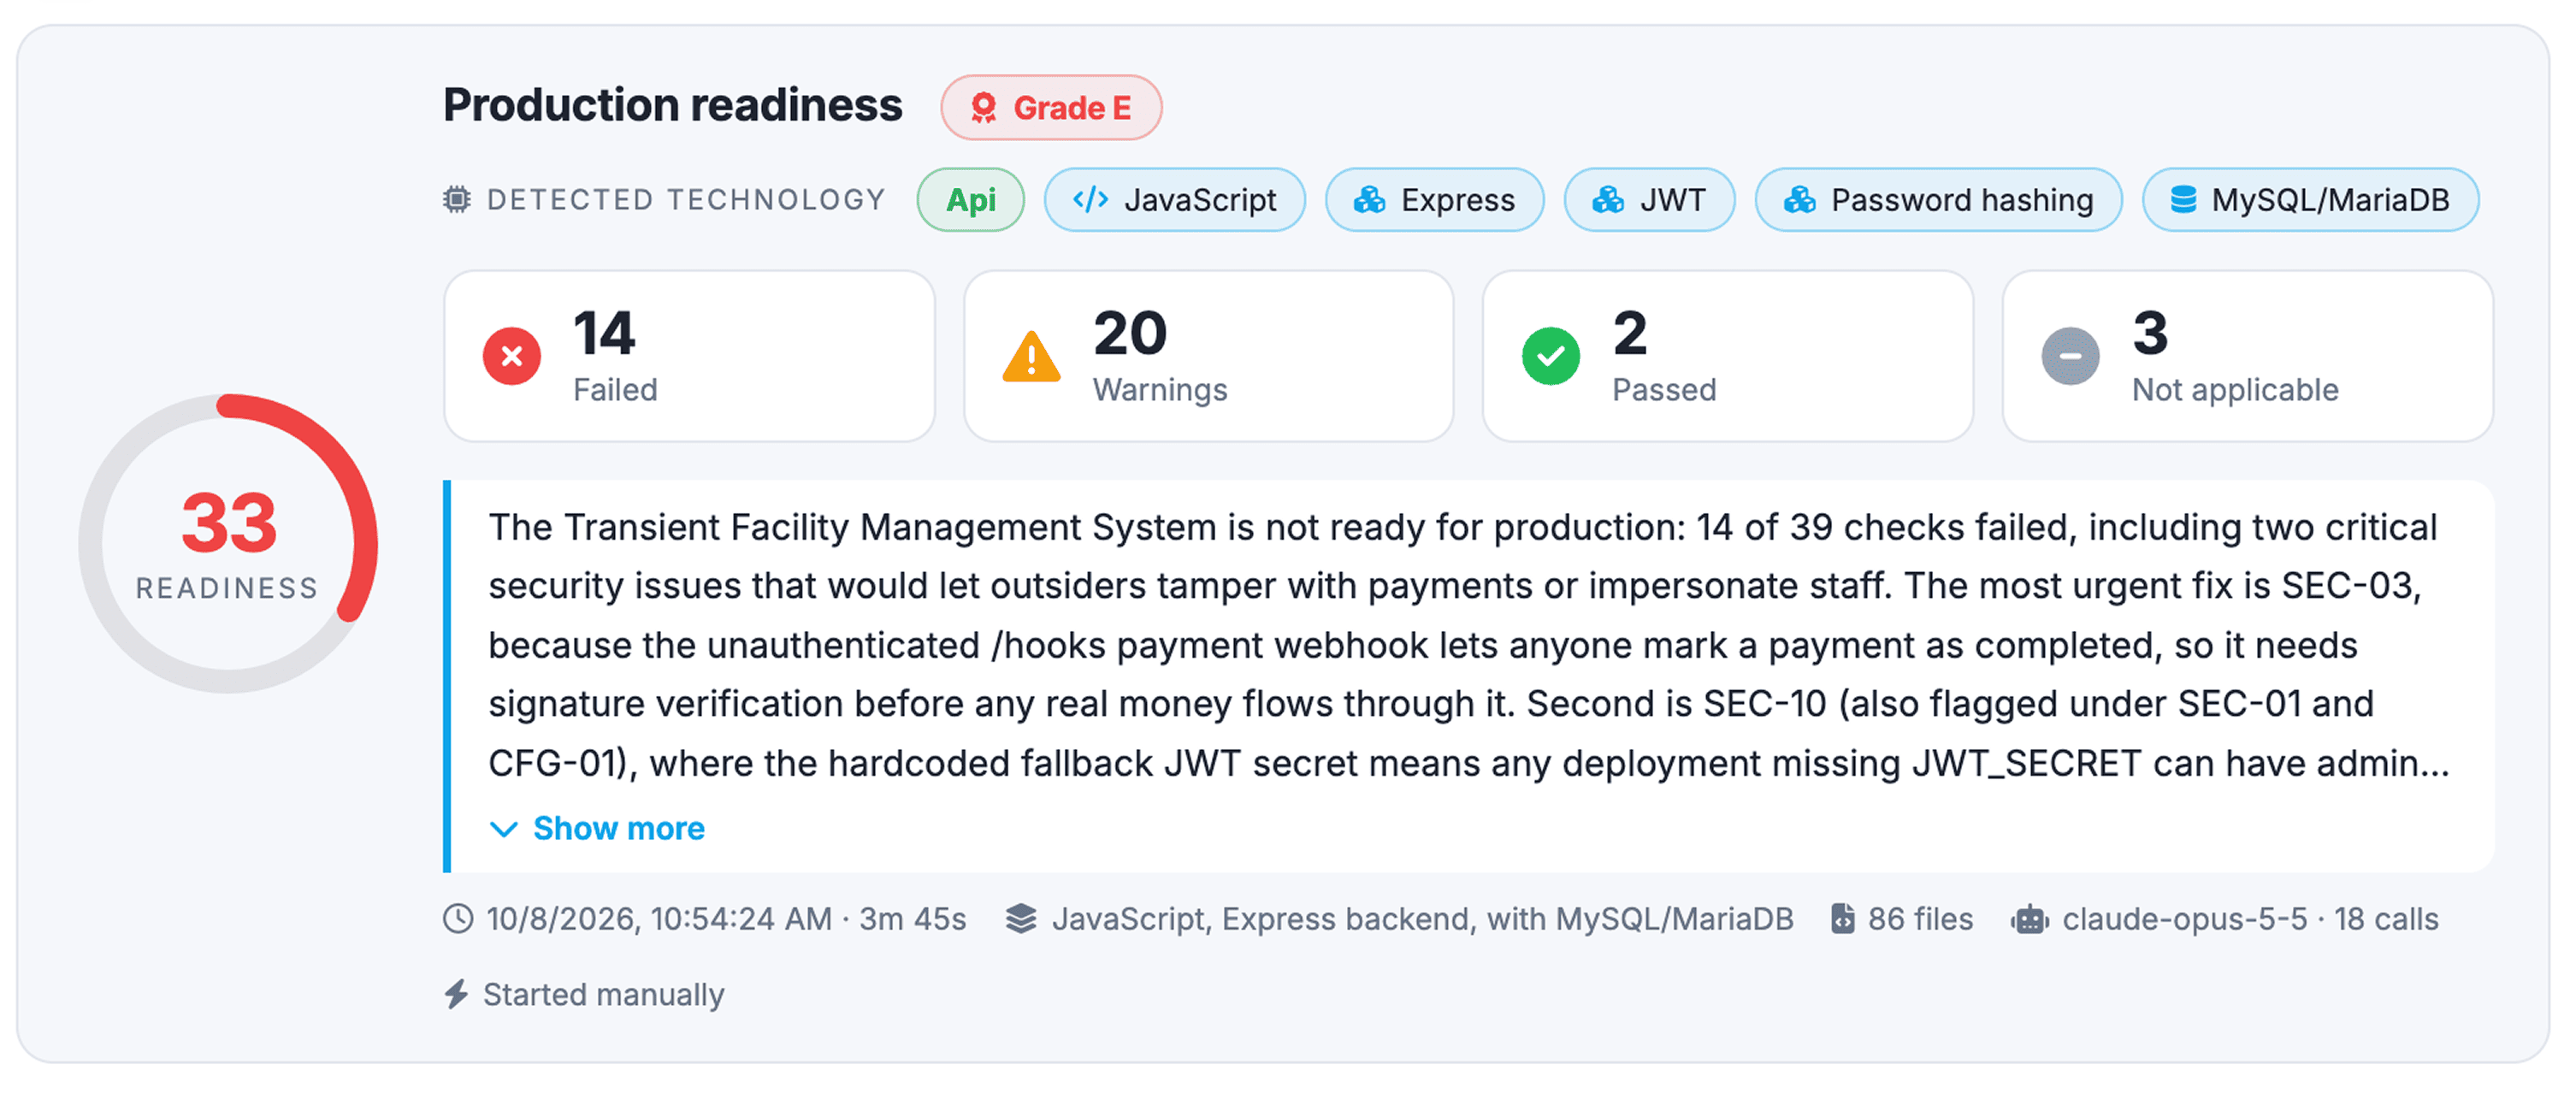This screenshot has height=1093, width=2576.
Task: Click the file icon next to 86 files
Action: (x=1842, y=918)
